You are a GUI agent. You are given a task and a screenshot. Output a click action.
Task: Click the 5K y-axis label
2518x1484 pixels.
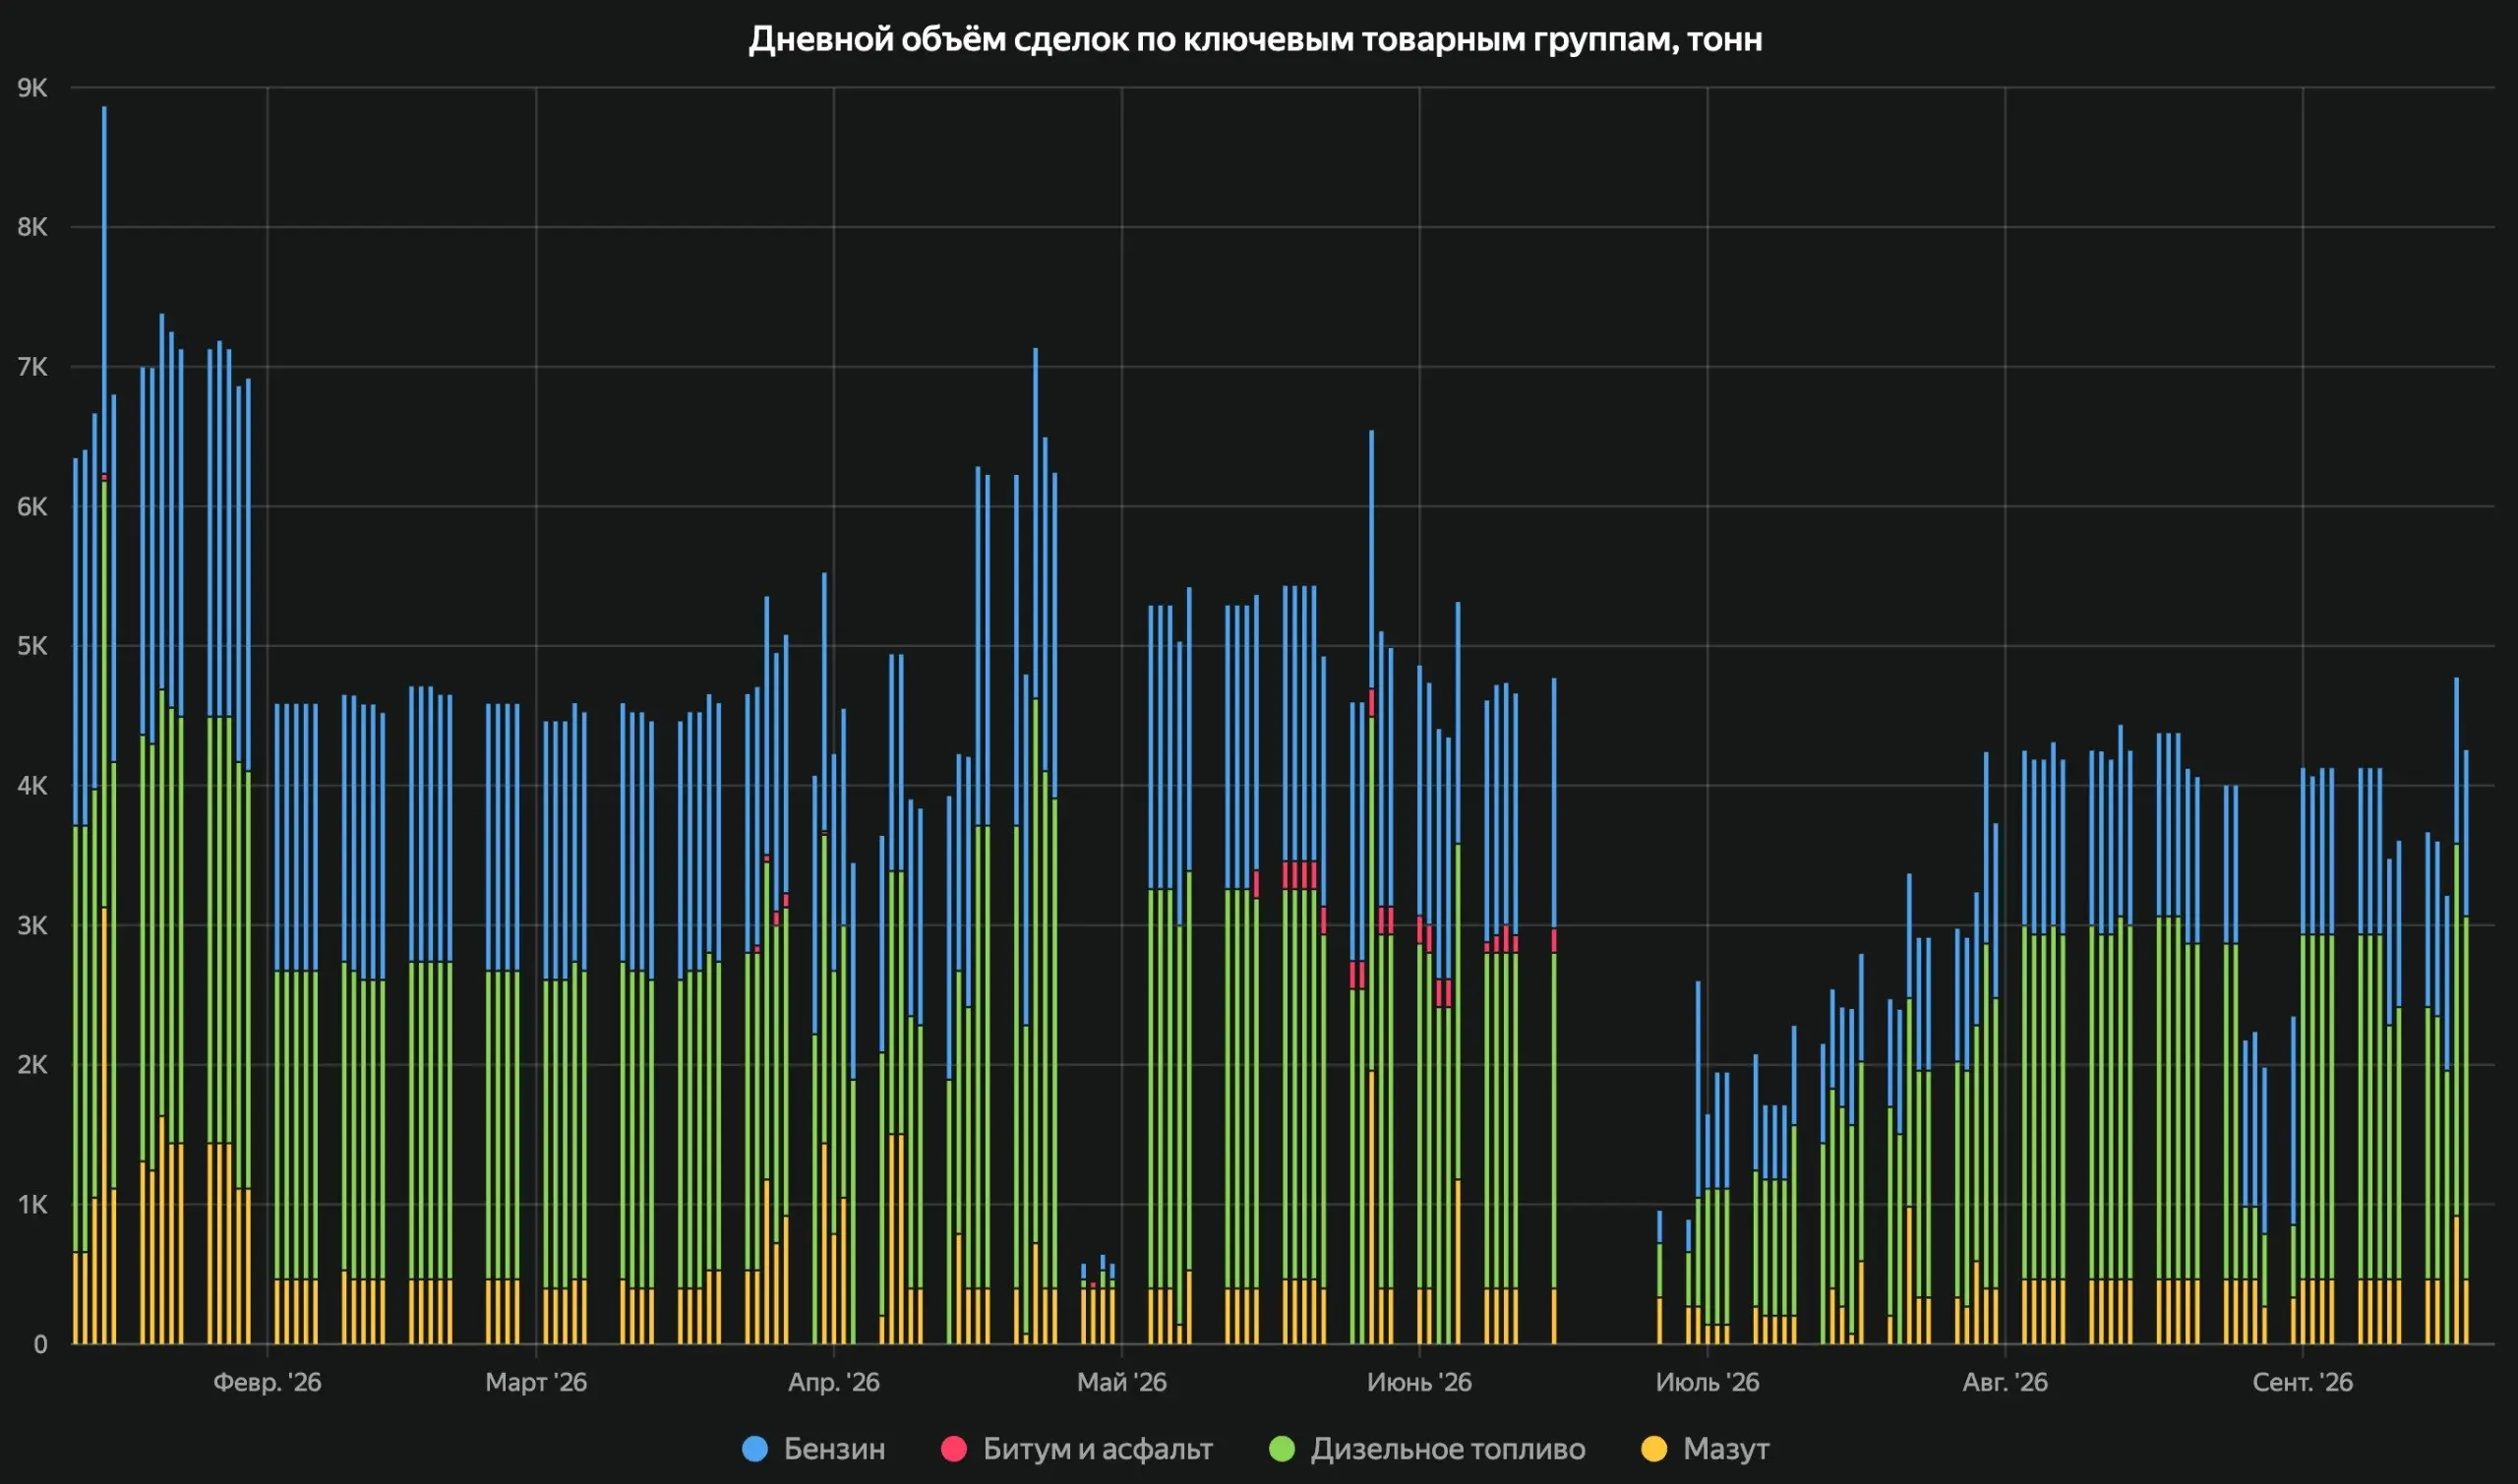(x=32, y=646)
